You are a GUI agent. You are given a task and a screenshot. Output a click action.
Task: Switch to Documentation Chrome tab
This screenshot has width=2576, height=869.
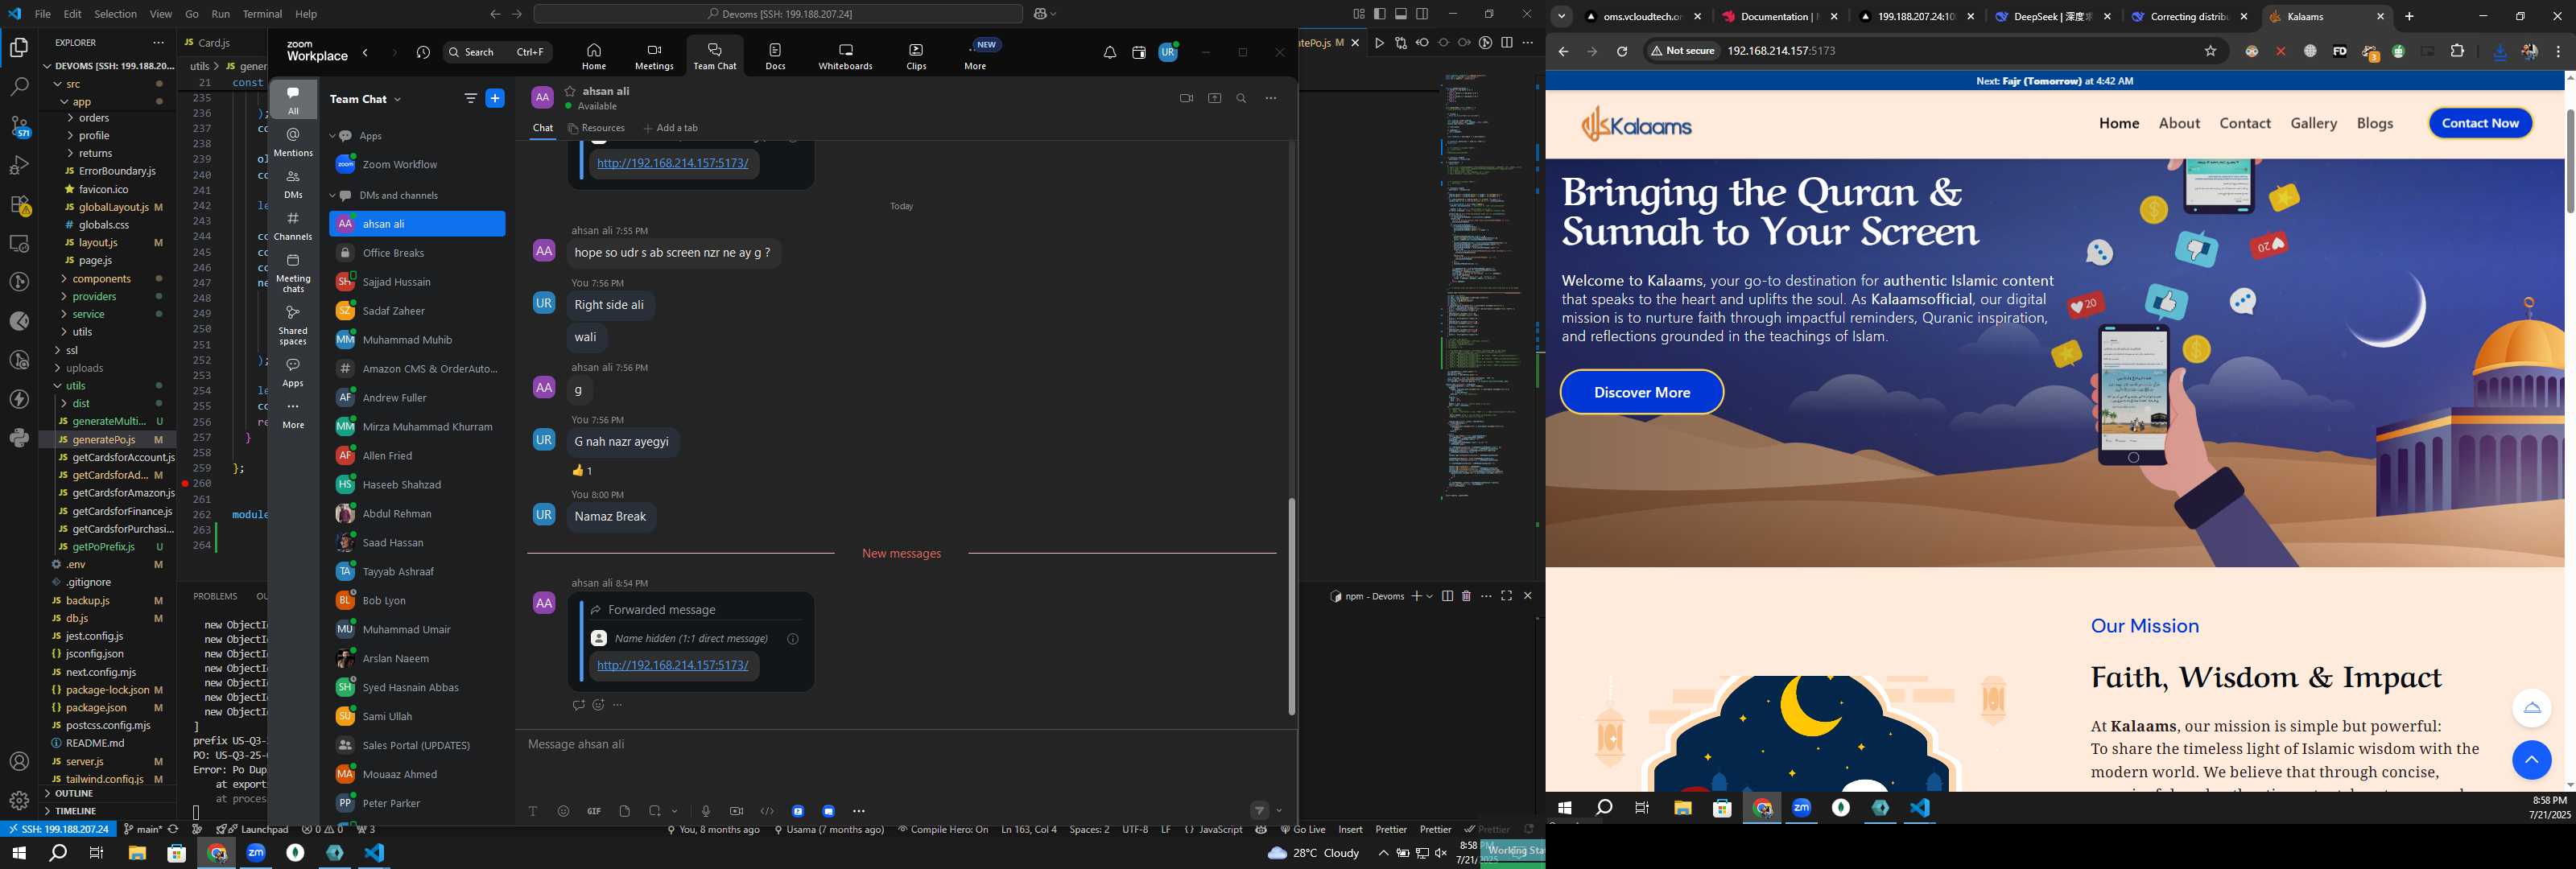1779,17
